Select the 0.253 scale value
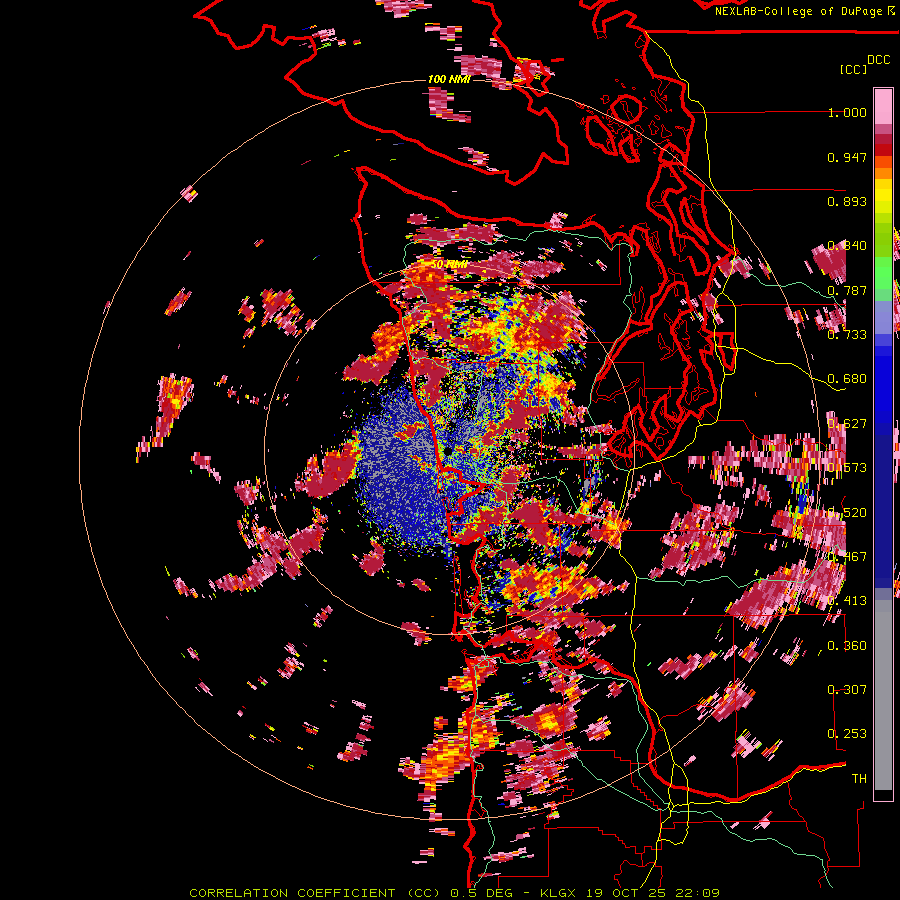 point(847,734)
